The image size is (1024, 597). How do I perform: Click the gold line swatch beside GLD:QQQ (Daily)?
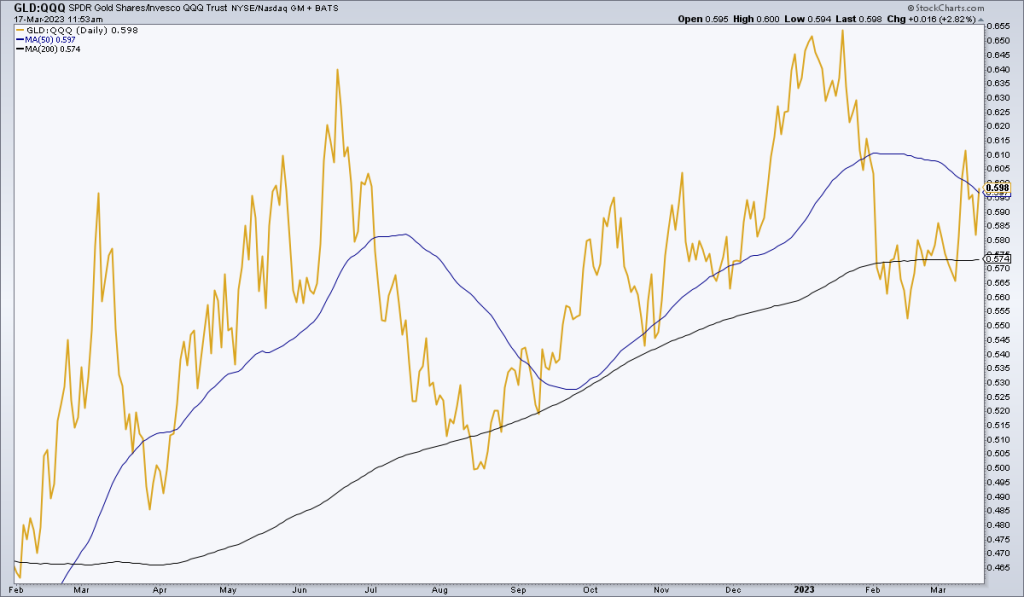tap(19, 30)
